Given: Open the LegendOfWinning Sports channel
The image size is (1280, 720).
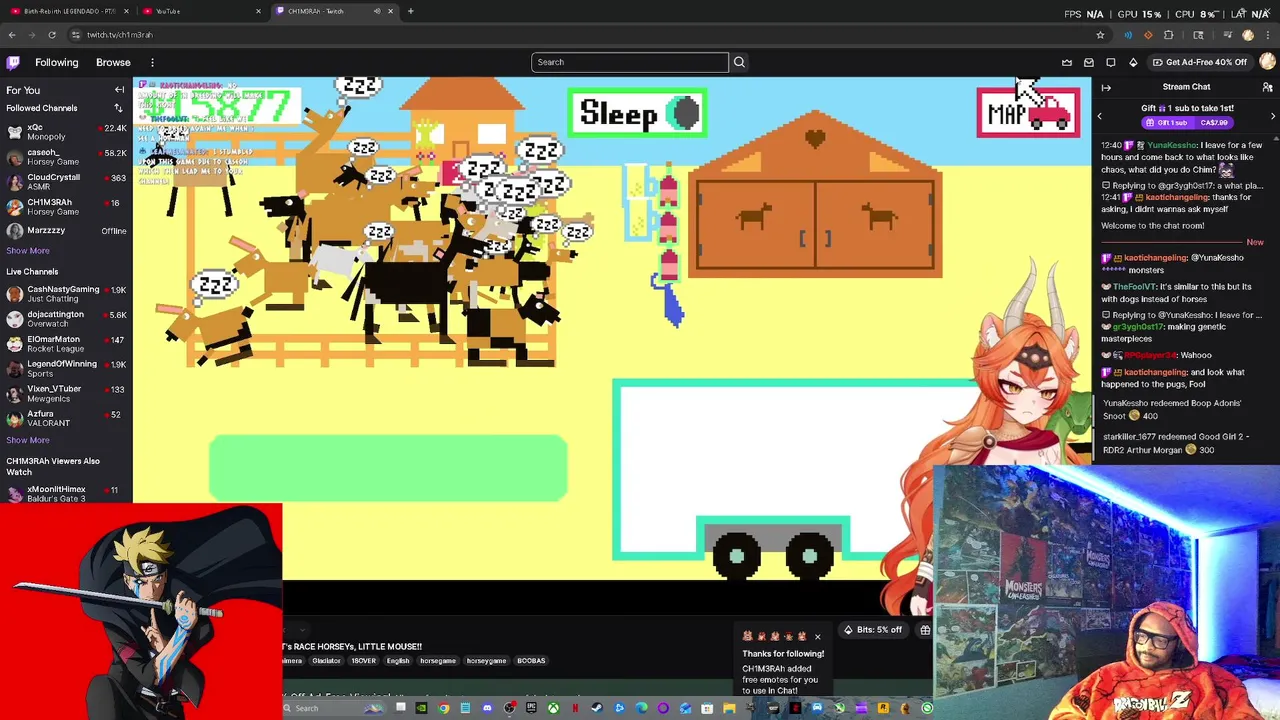Looking at the screenshot, I should [66, 368].
